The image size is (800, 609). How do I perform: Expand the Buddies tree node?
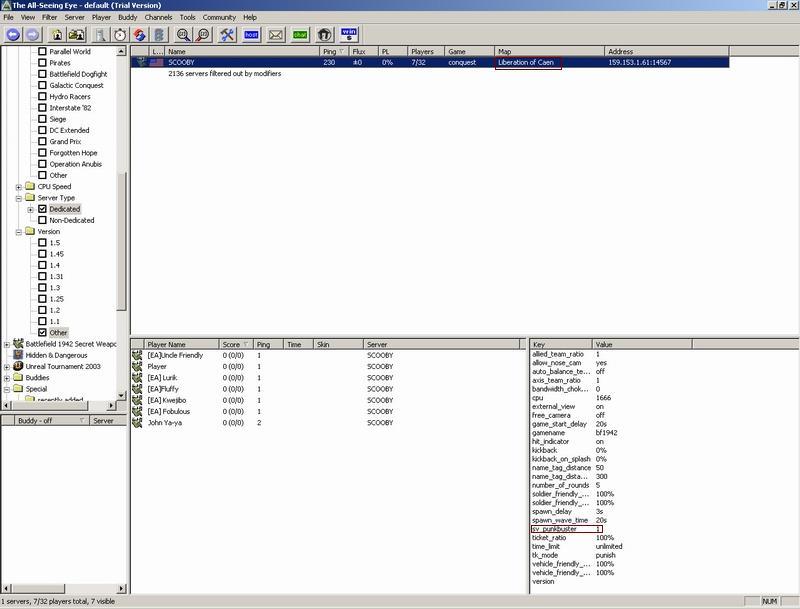(x=7, y=378)
